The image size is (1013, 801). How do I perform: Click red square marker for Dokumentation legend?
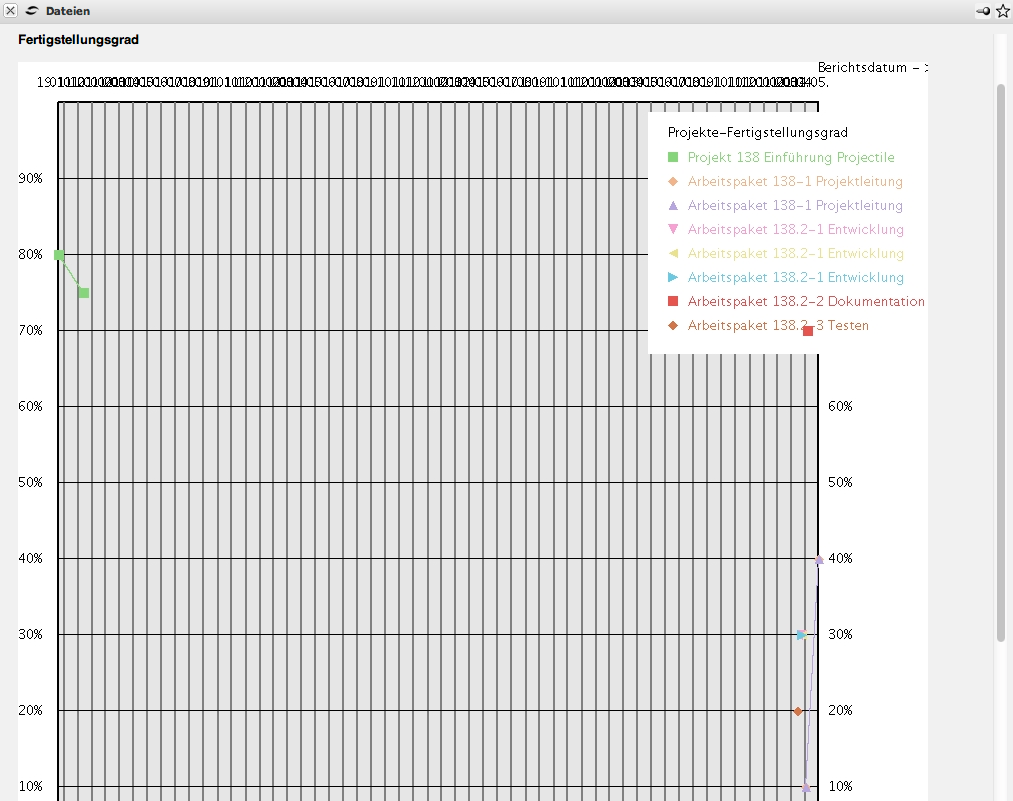[673, 301]
